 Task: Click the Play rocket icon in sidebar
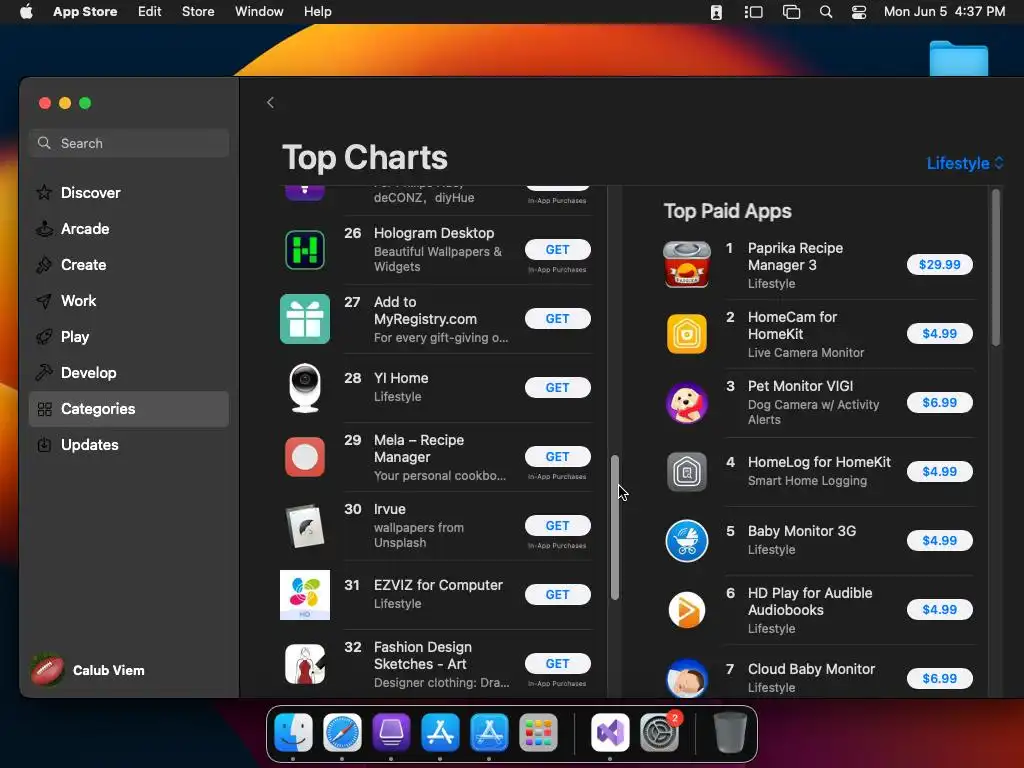pos(44,336)
